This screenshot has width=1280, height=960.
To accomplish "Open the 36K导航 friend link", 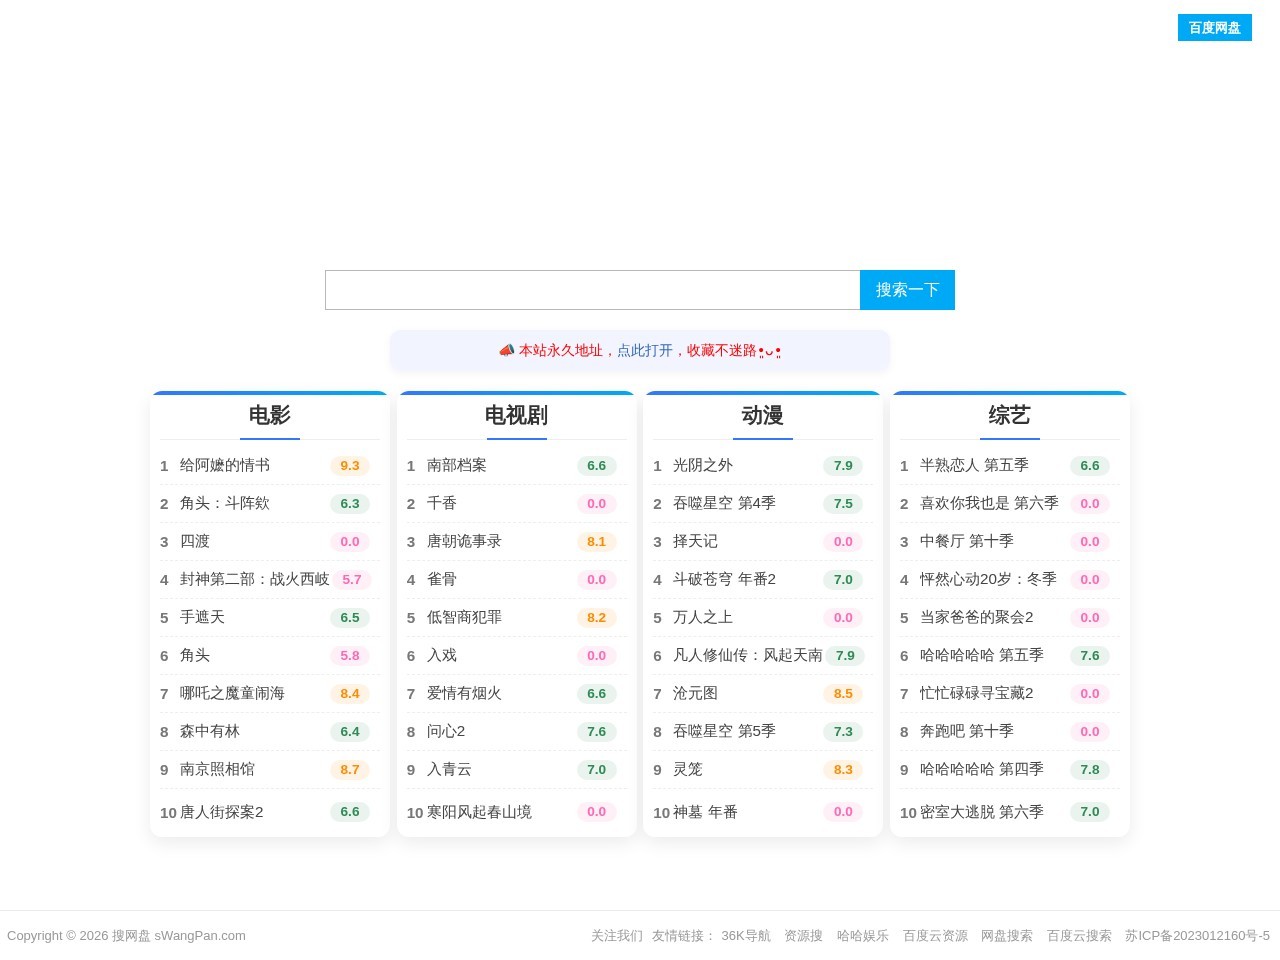I will 746,936.
